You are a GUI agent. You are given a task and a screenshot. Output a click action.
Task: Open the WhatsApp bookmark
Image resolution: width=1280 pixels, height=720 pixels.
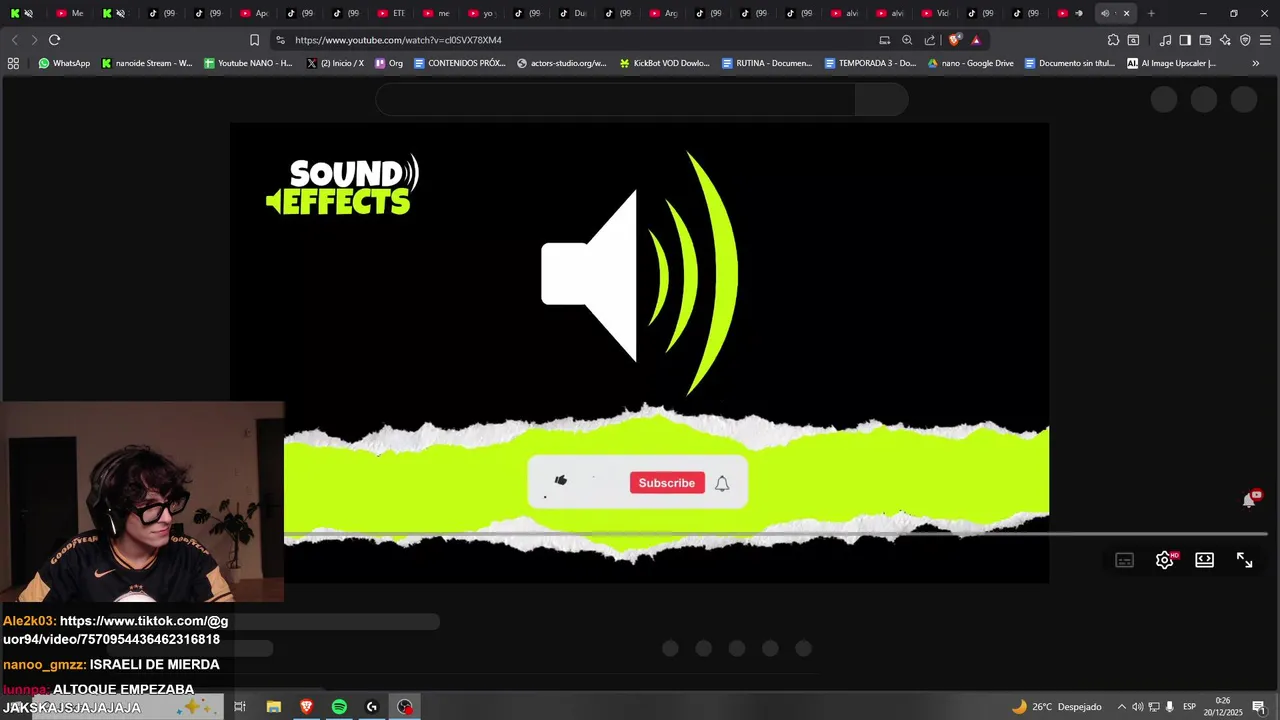coord(64,63)
